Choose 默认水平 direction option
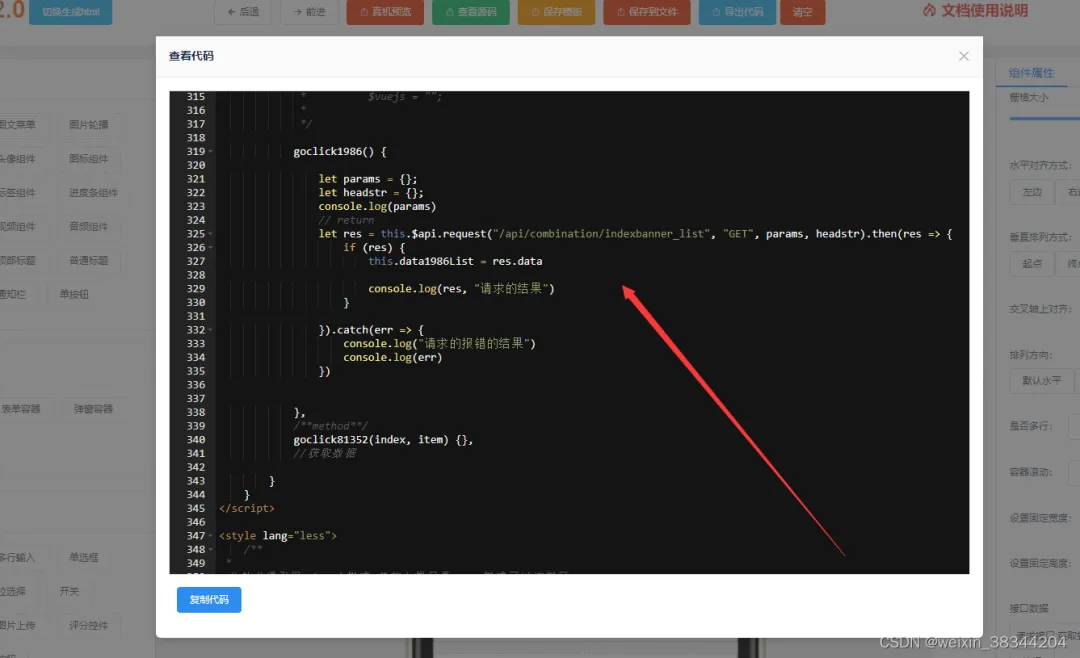 point(1041,380)
